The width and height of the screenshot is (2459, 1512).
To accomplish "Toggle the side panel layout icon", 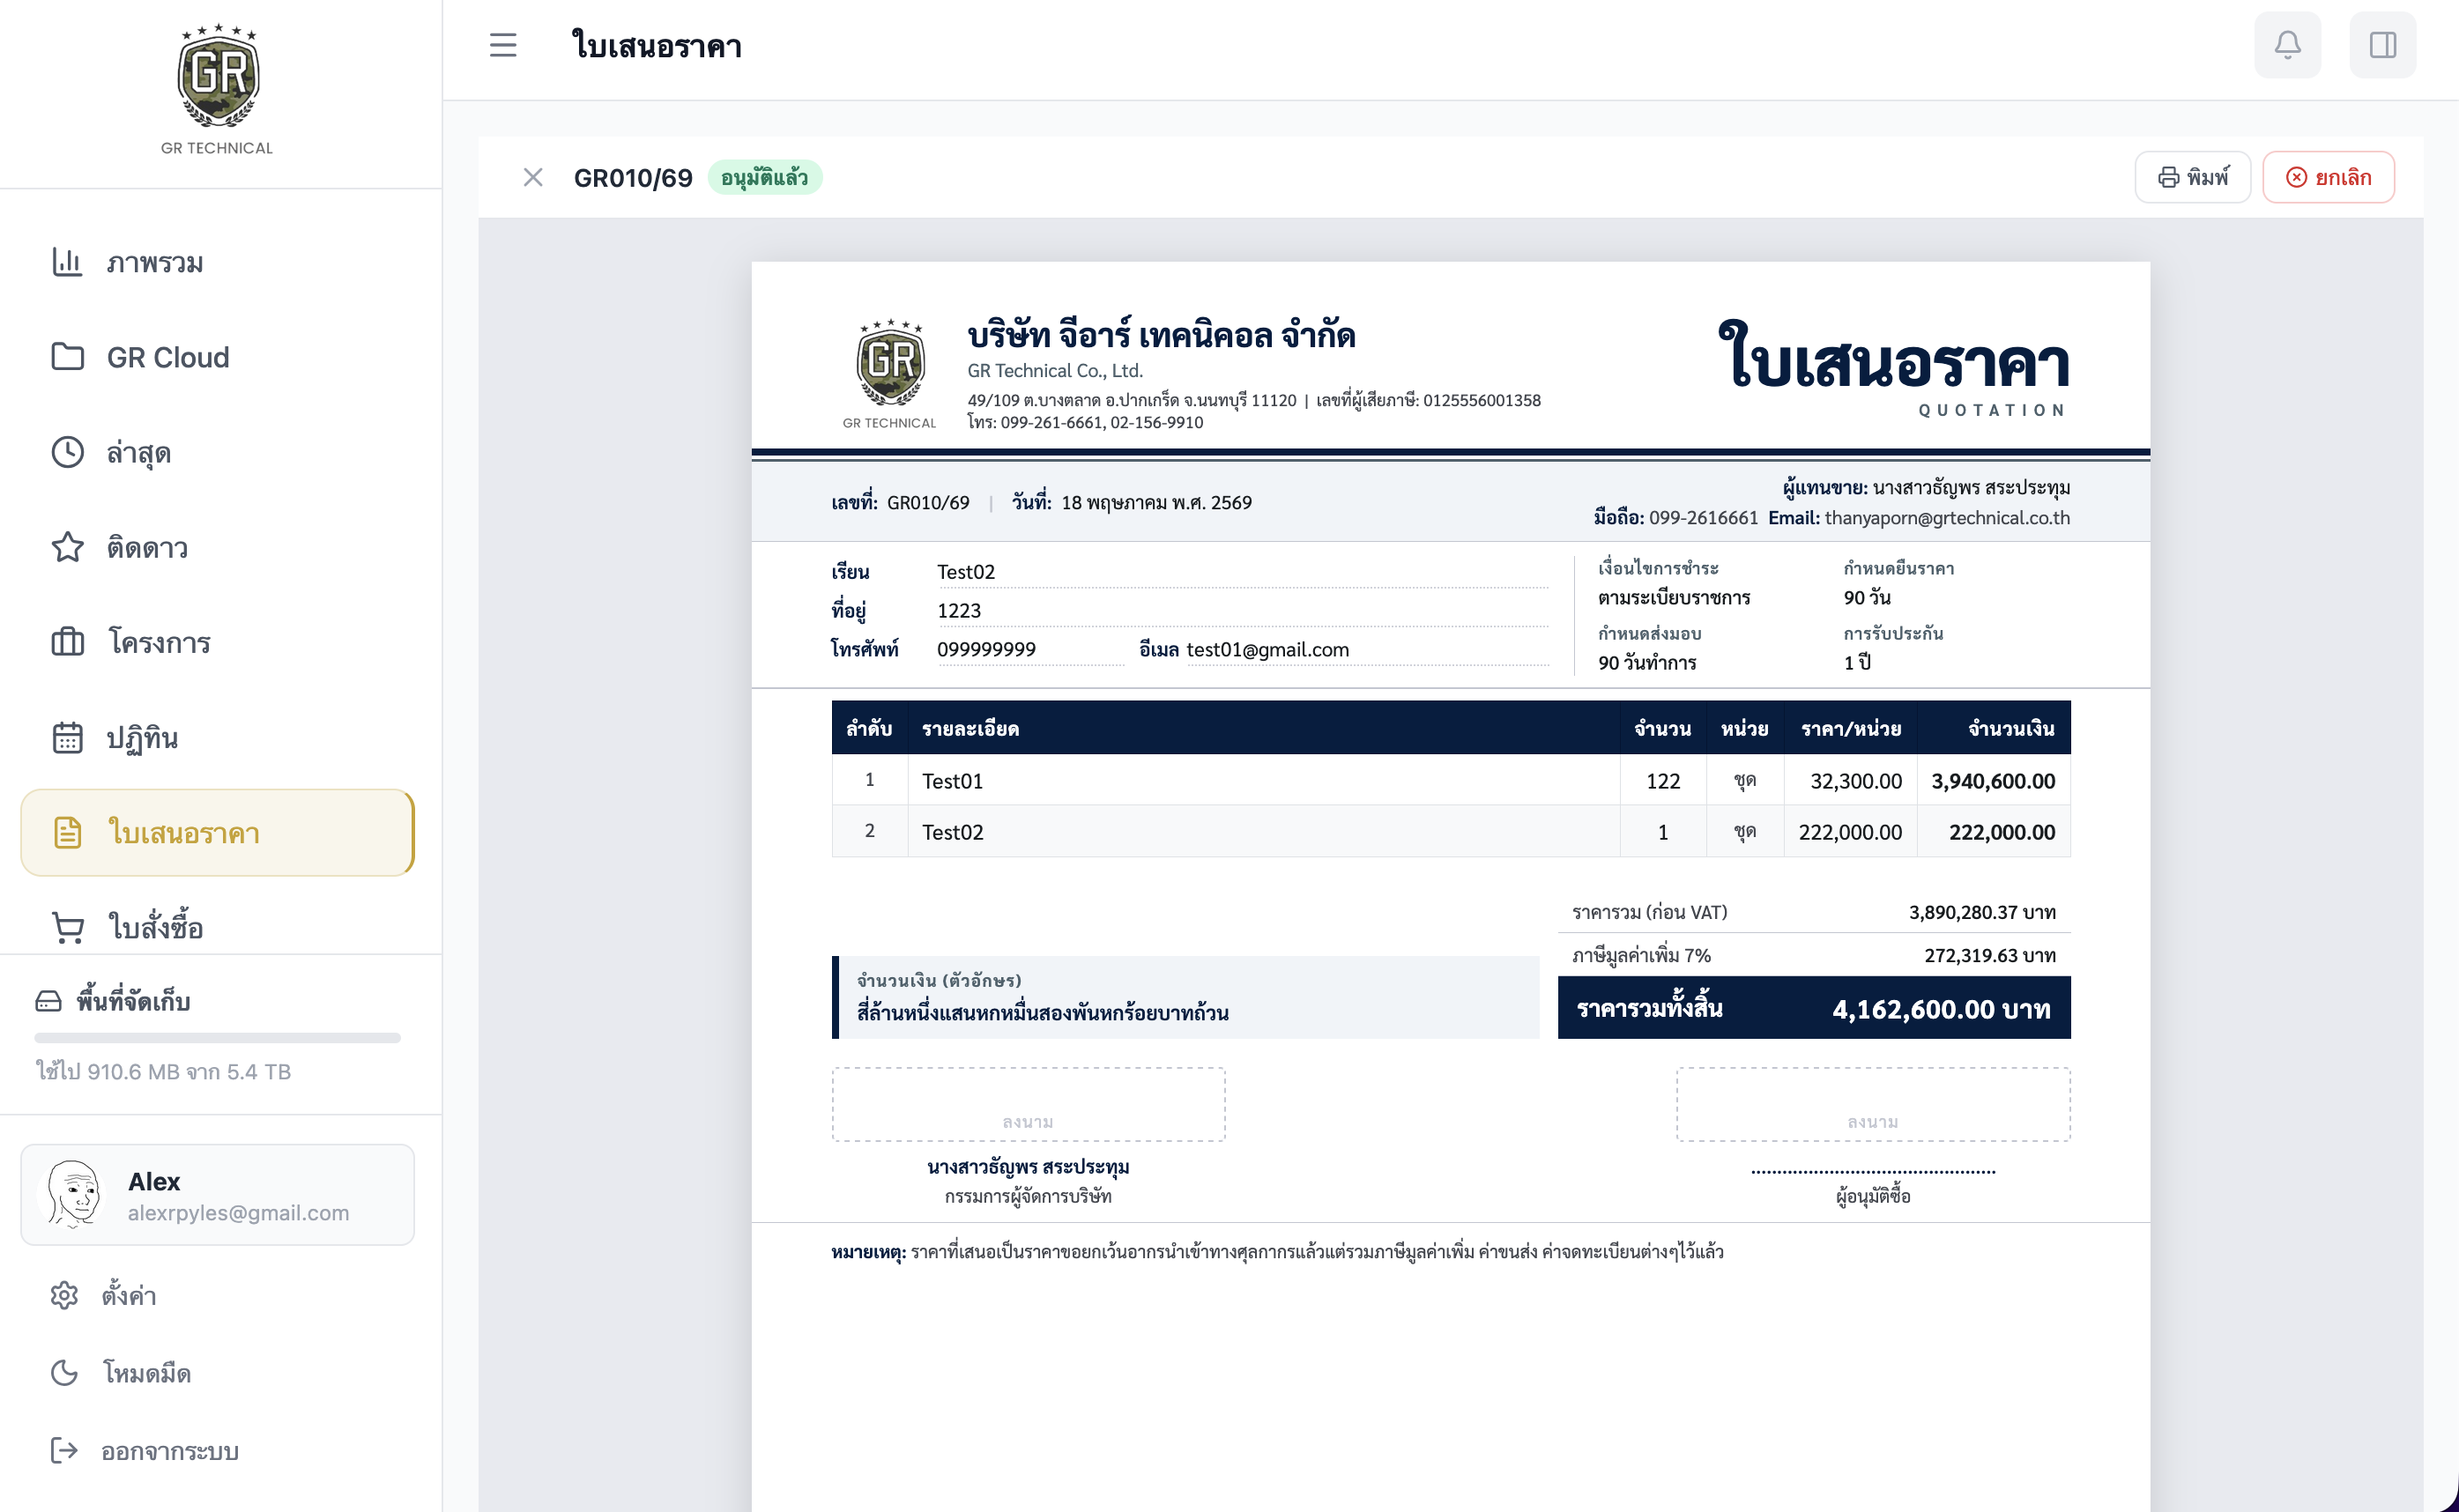I will pyautogui.click(x=2383, y=45).
